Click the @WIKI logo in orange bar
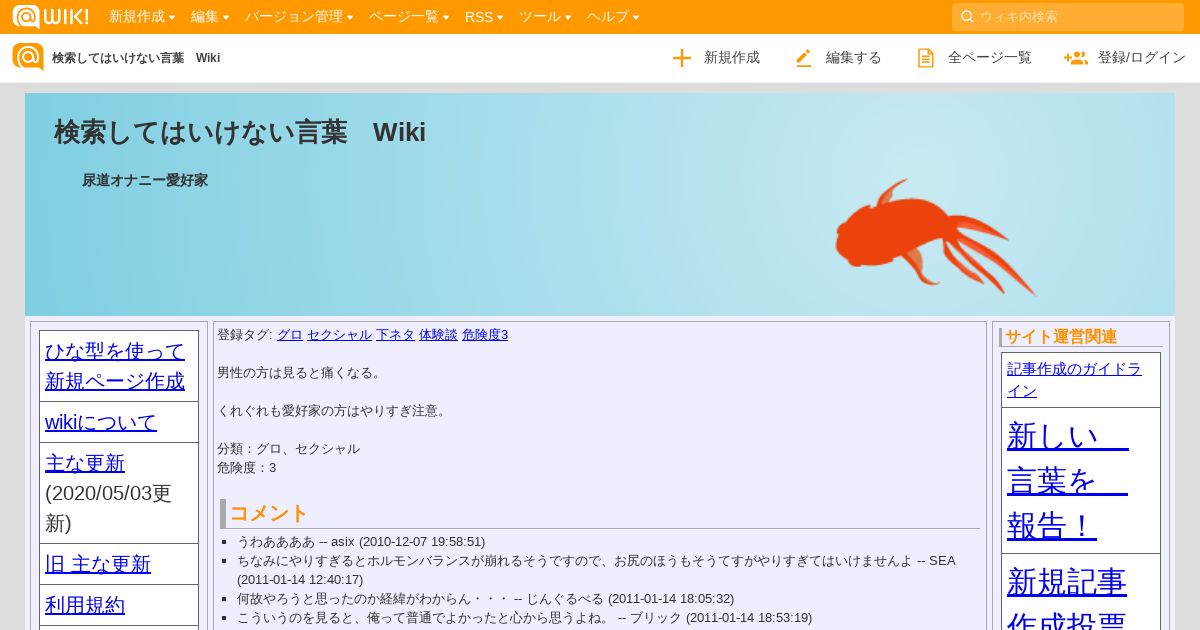 (x=50, y=16)
